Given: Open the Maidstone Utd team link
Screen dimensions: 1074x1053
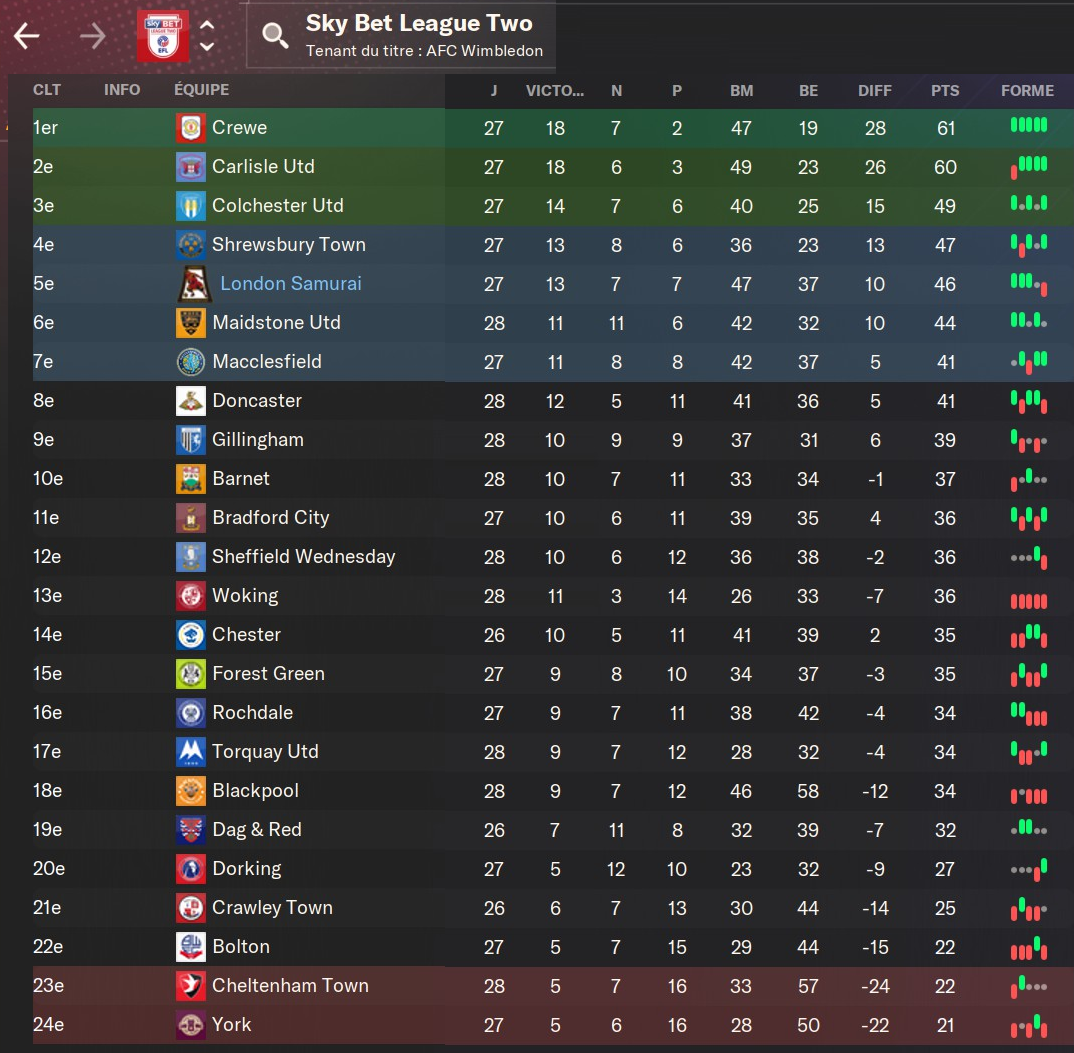Looking at the screenshot, I should 276,323.
